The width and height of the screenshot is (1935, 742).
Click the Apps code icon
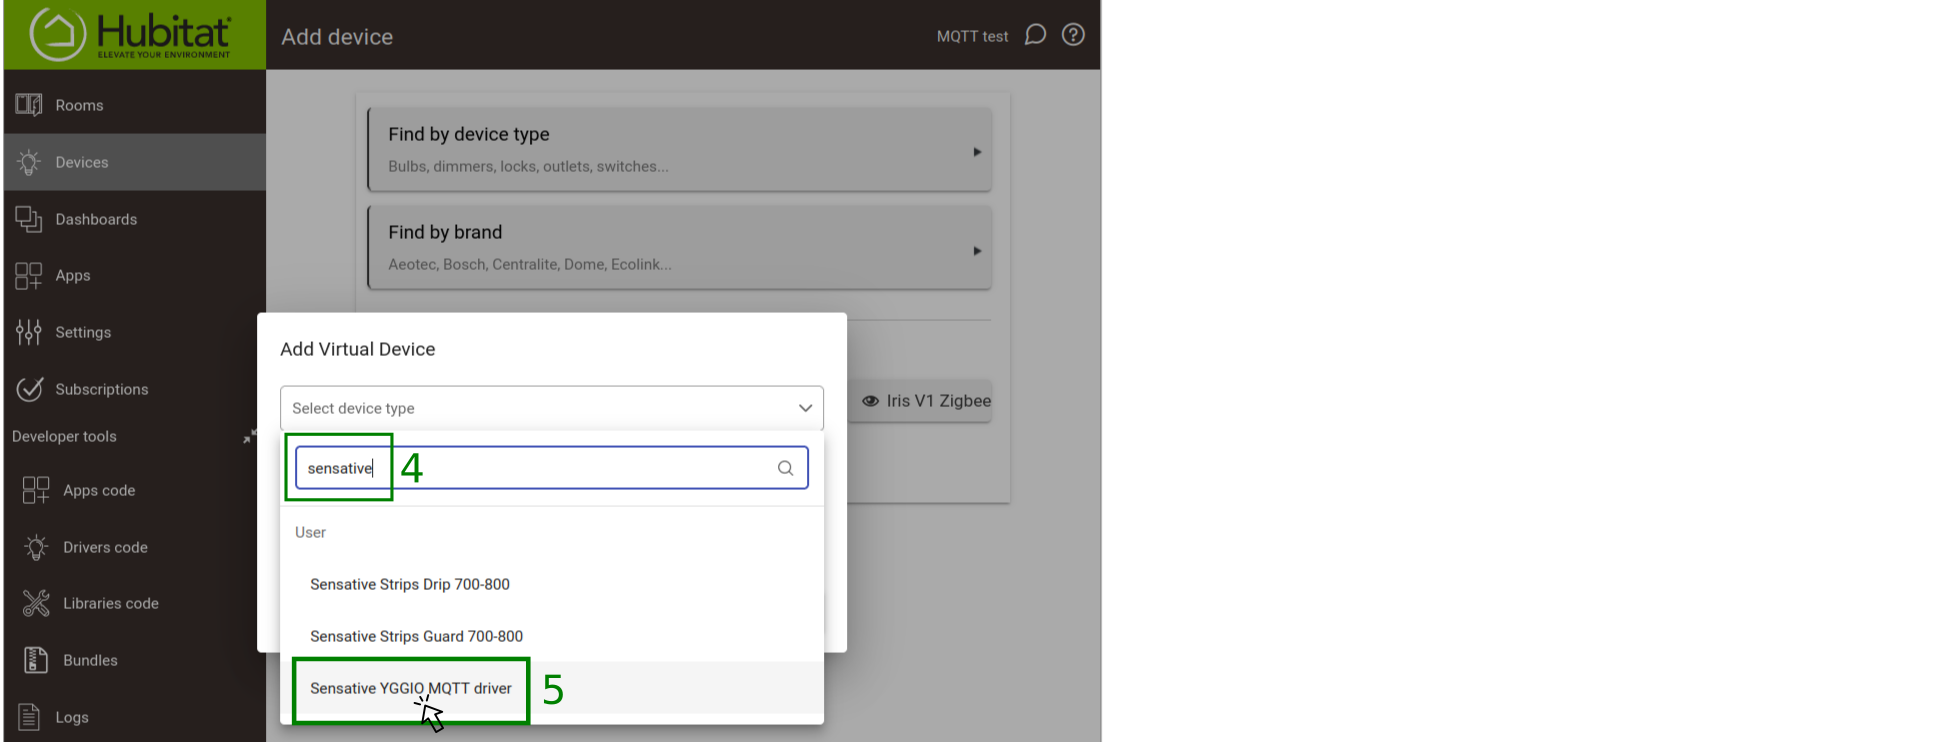(x=36, y=490)
